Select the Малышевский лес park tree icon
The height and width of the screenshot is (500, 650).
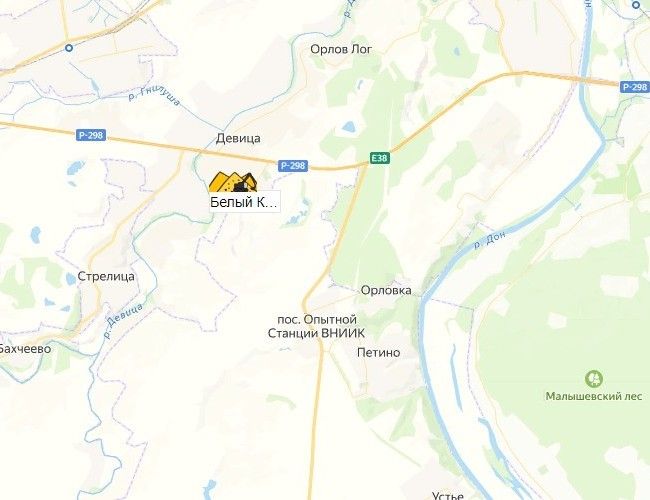coord(594,379)
